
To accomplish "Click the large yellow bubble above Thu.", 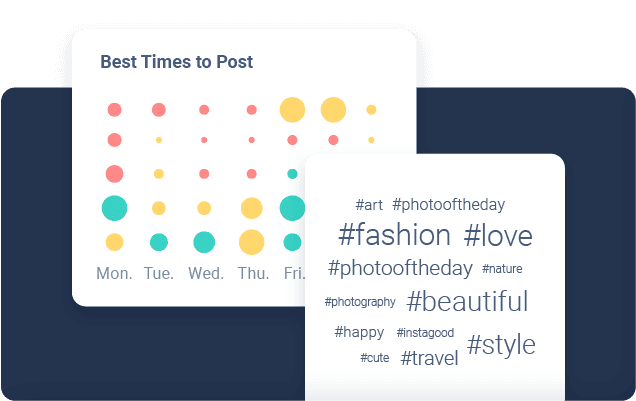I will 252,242.
